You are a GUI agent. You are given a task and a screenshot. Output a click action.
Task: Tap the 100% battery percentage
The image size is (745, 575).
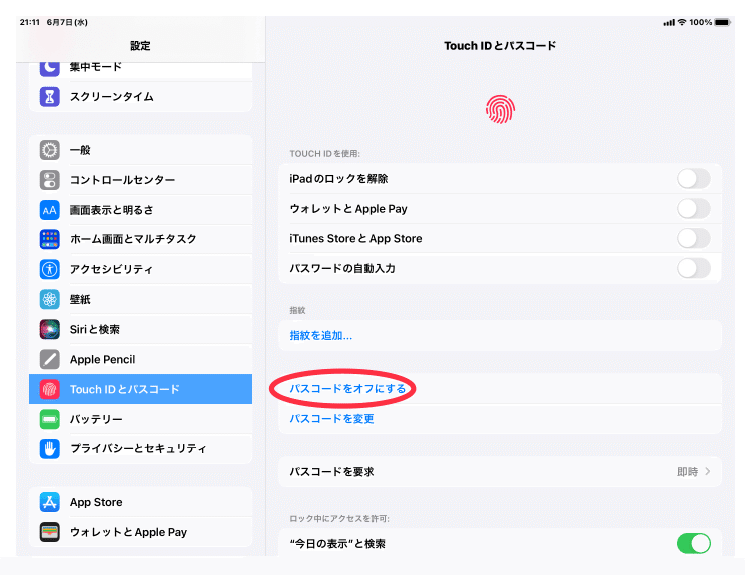pos(701,22)
